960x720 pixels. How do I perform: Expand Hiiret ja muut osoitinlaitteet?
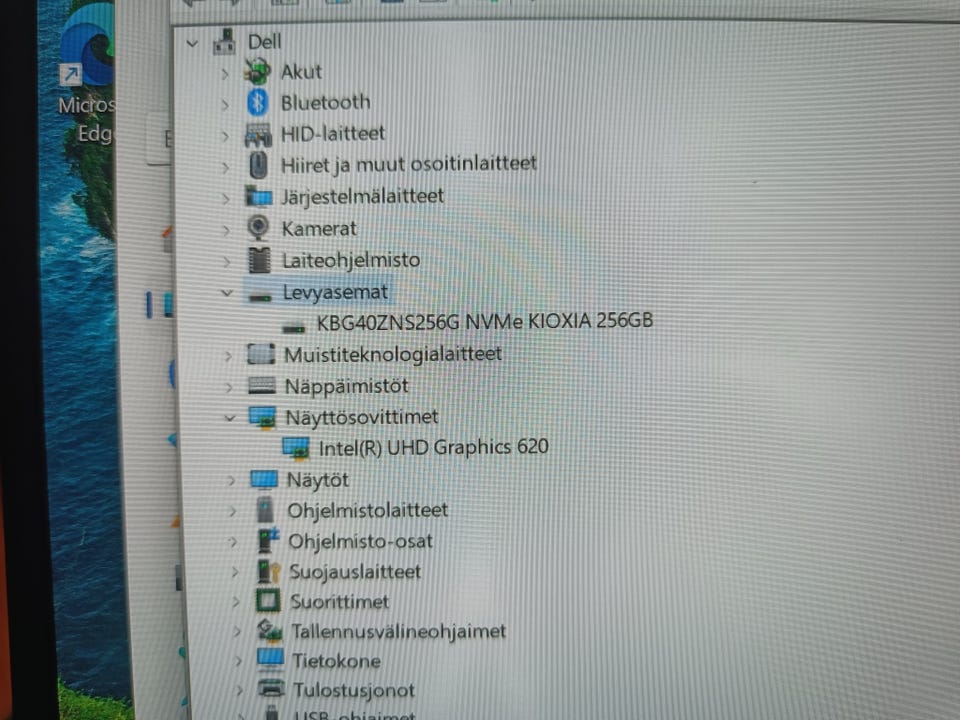(225, 167)
